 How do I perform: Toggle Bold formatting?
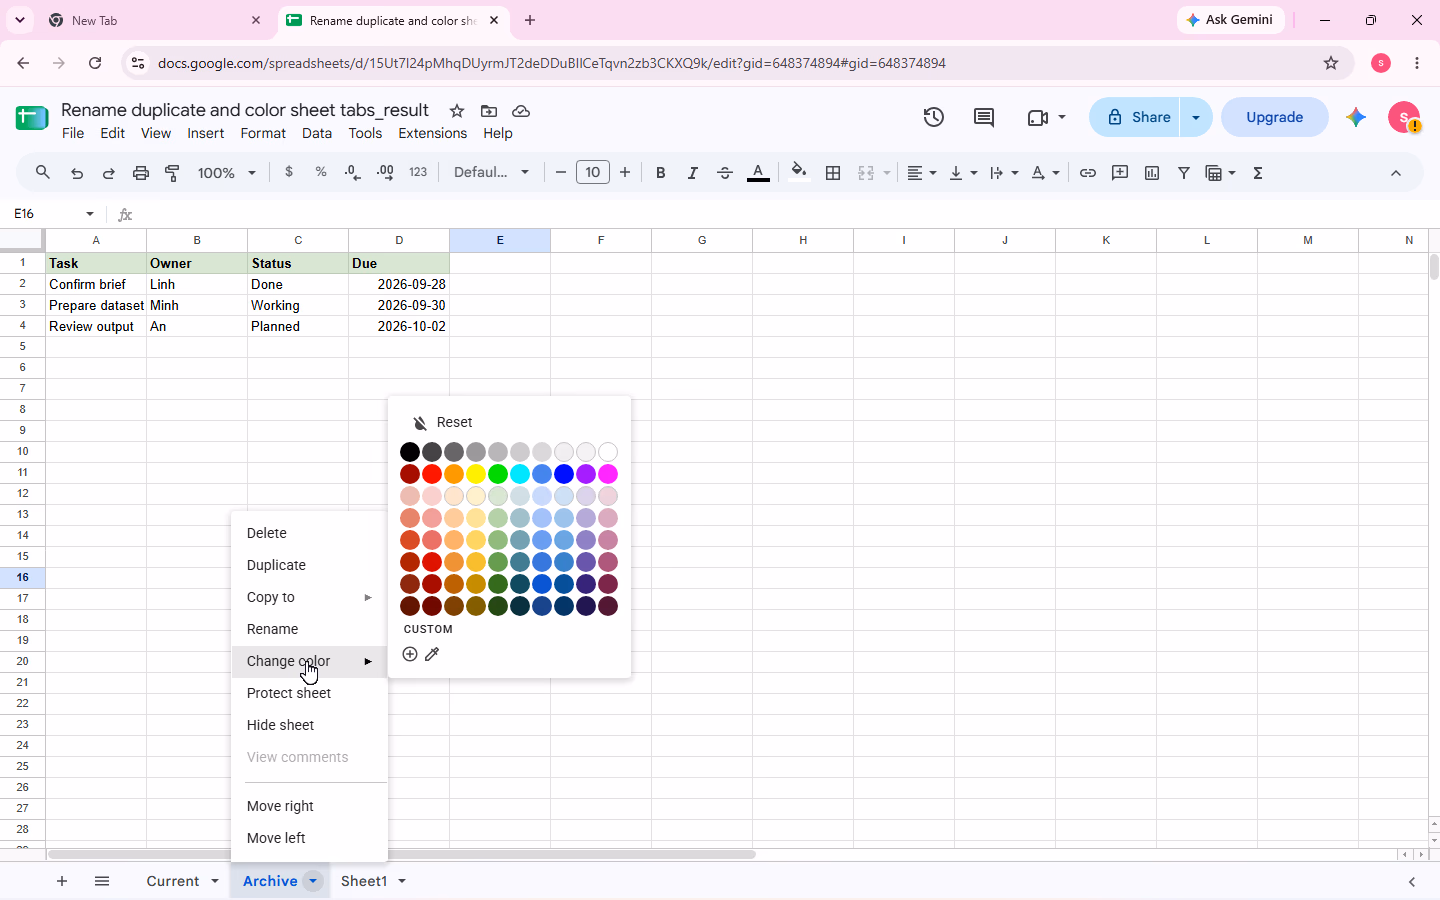coord(661,173)
